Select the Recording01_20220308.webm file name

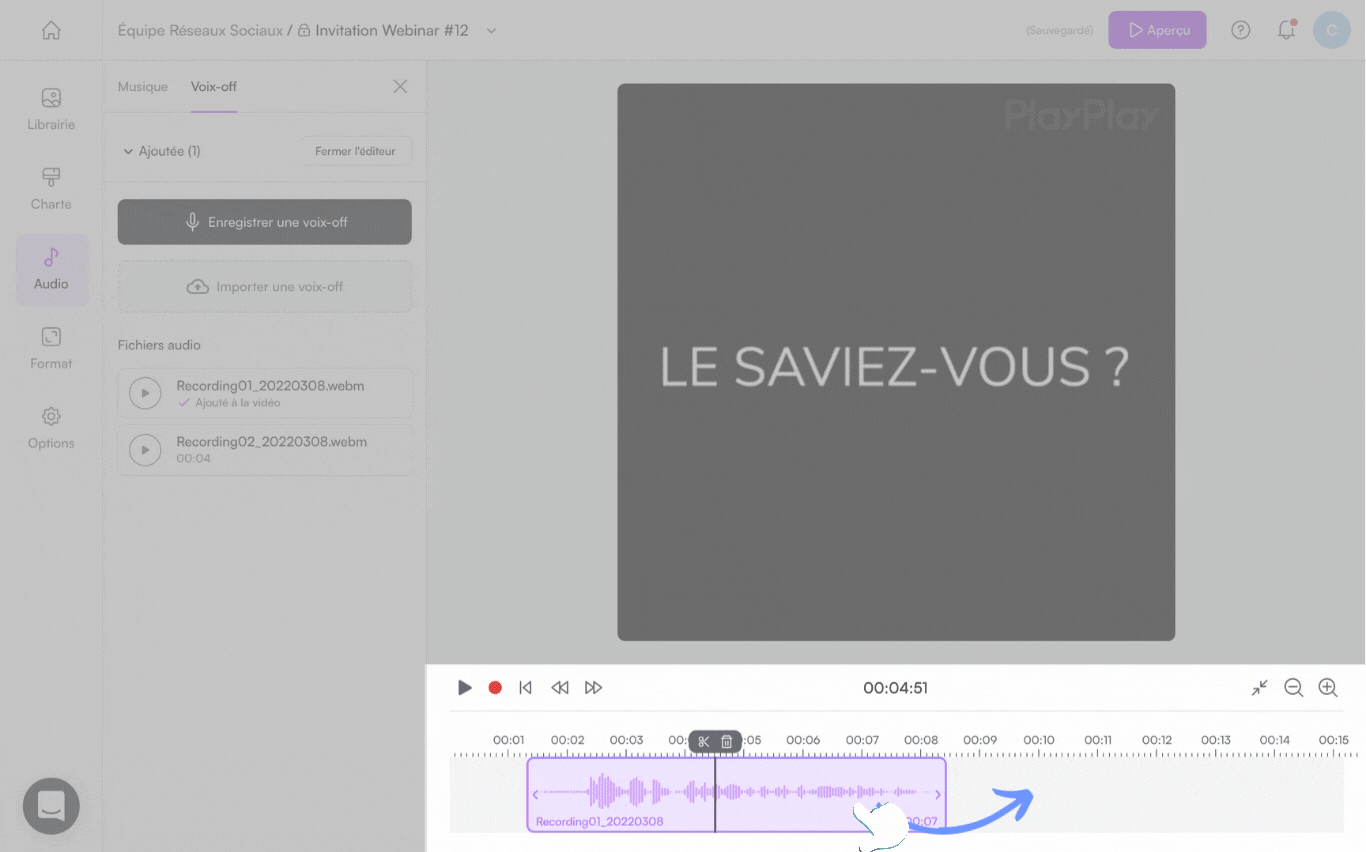270,386
